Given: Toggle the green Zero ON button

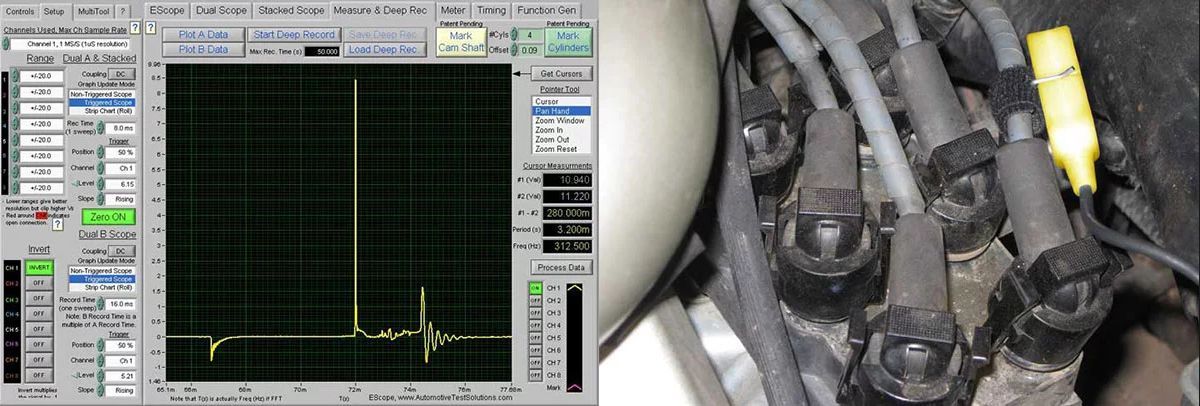Looking at the screenshot, I should coord(109,217).
